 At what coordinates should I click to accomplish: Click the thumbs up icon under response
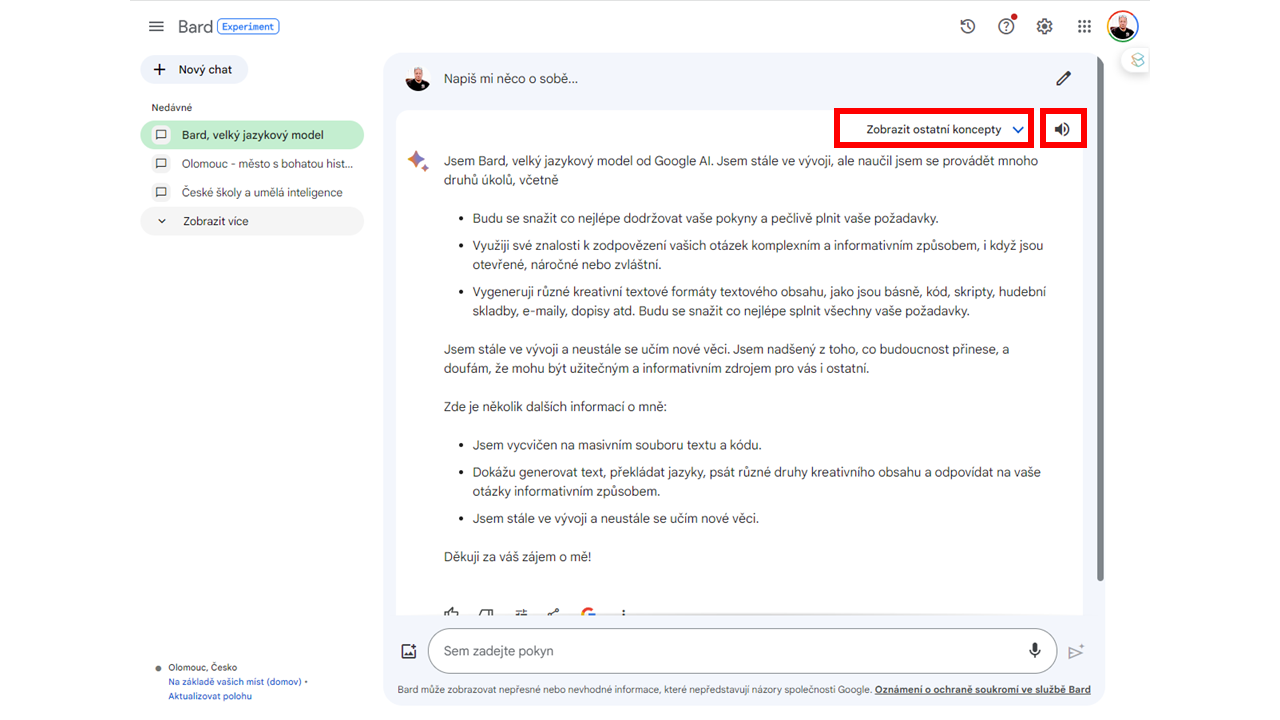[451, 612]
